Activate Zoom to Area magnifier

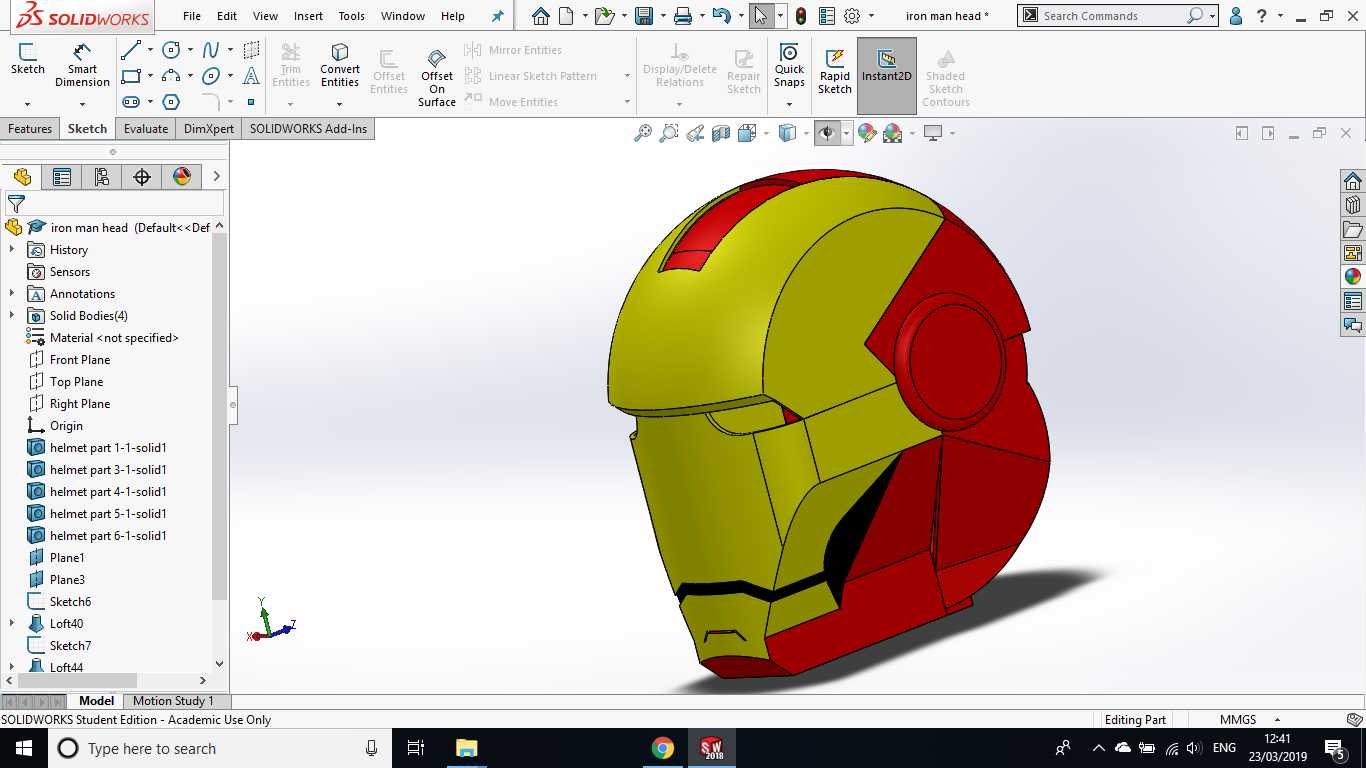click(669, 133)
